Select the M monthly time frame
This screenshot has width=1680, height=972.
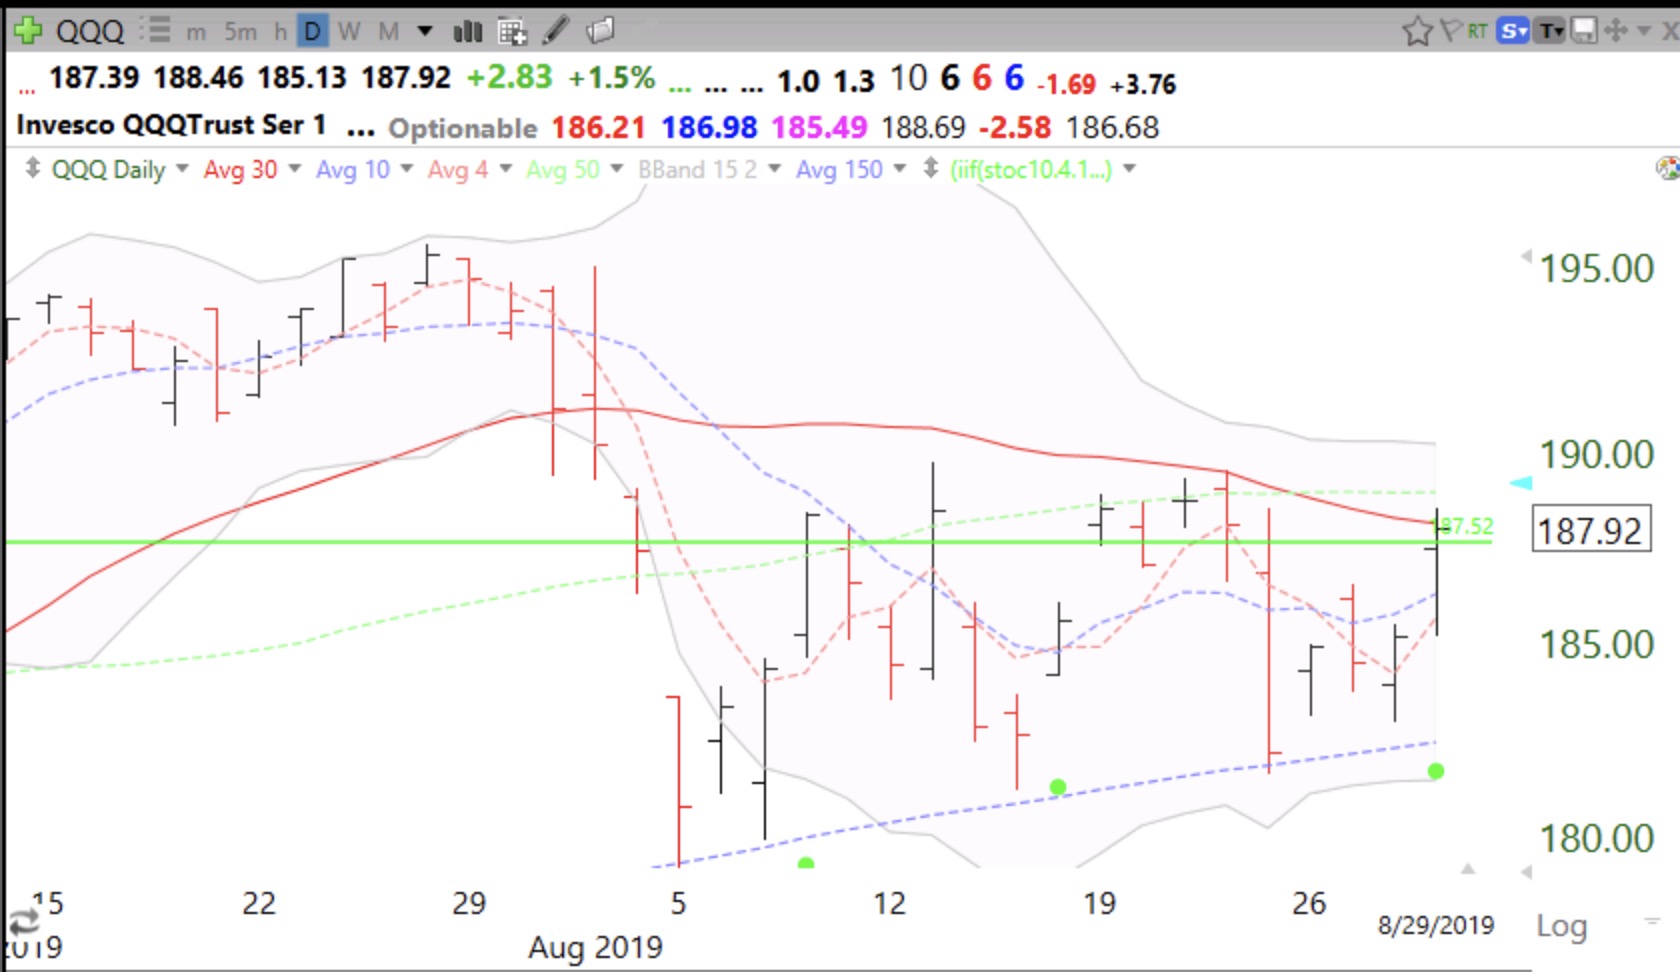[389, 32]
